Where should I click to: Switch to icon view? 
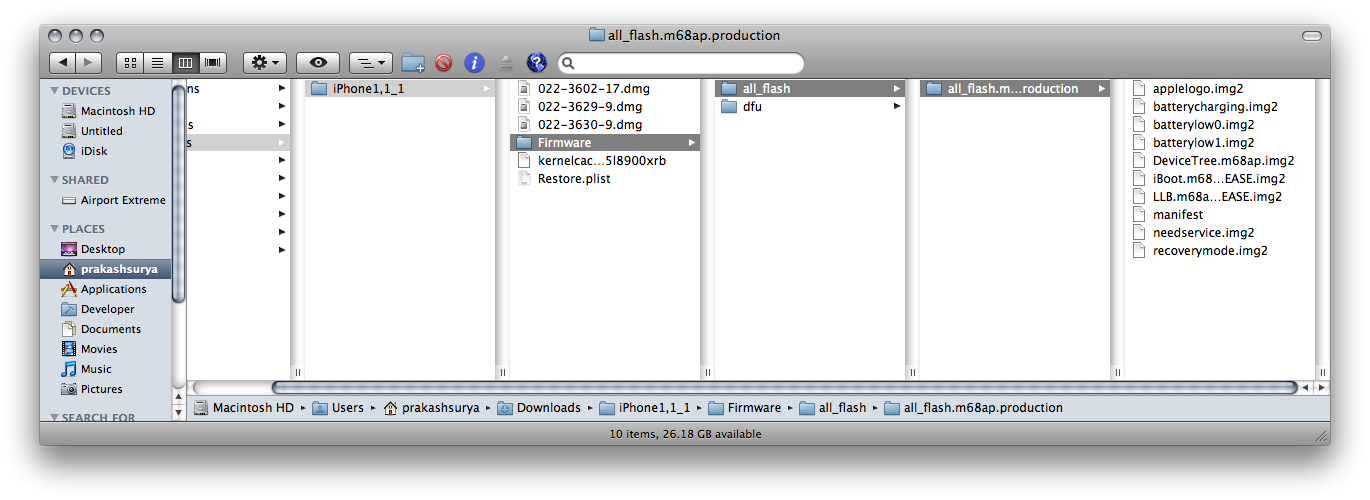pyautogui.click(x=130, y=63)
